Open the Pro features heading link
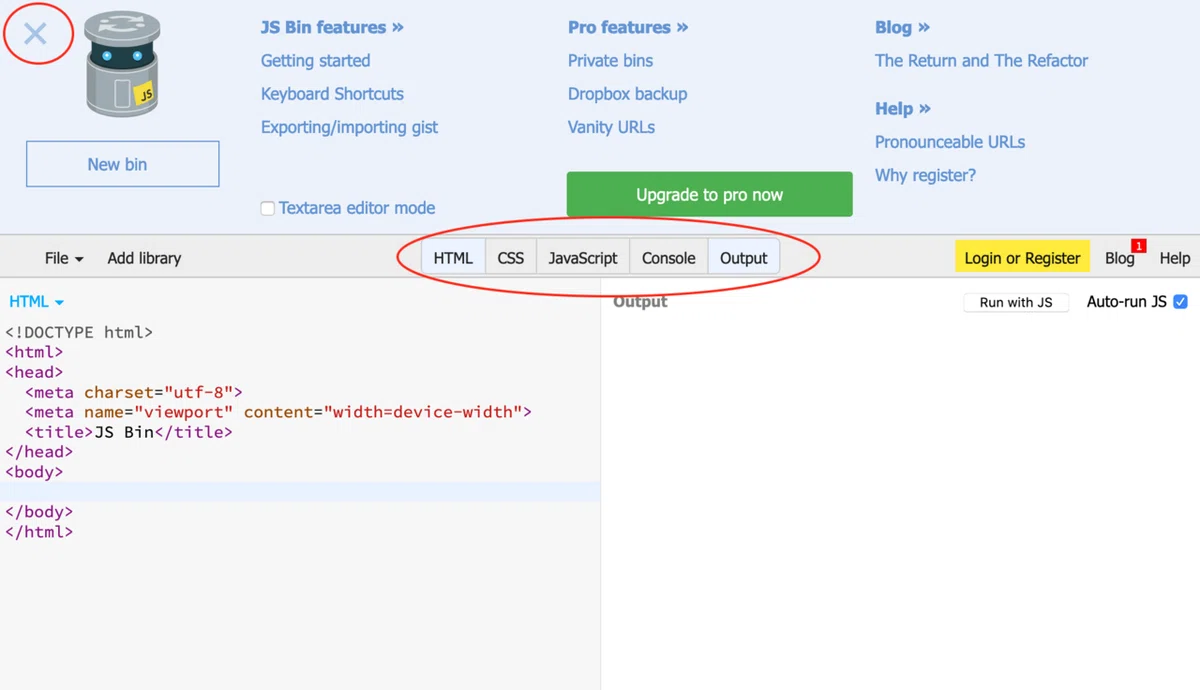This screenshot has height=690, width=1200. pos(628,27)
